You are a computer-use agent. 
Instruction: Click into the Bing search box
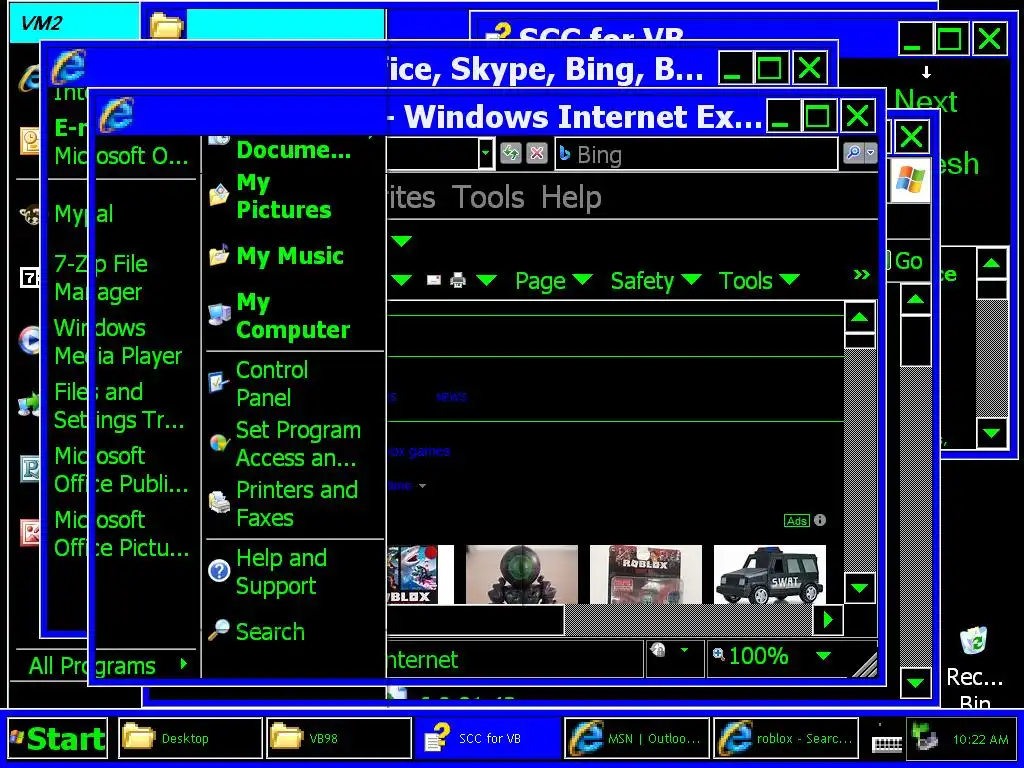(x=696, y=155)
